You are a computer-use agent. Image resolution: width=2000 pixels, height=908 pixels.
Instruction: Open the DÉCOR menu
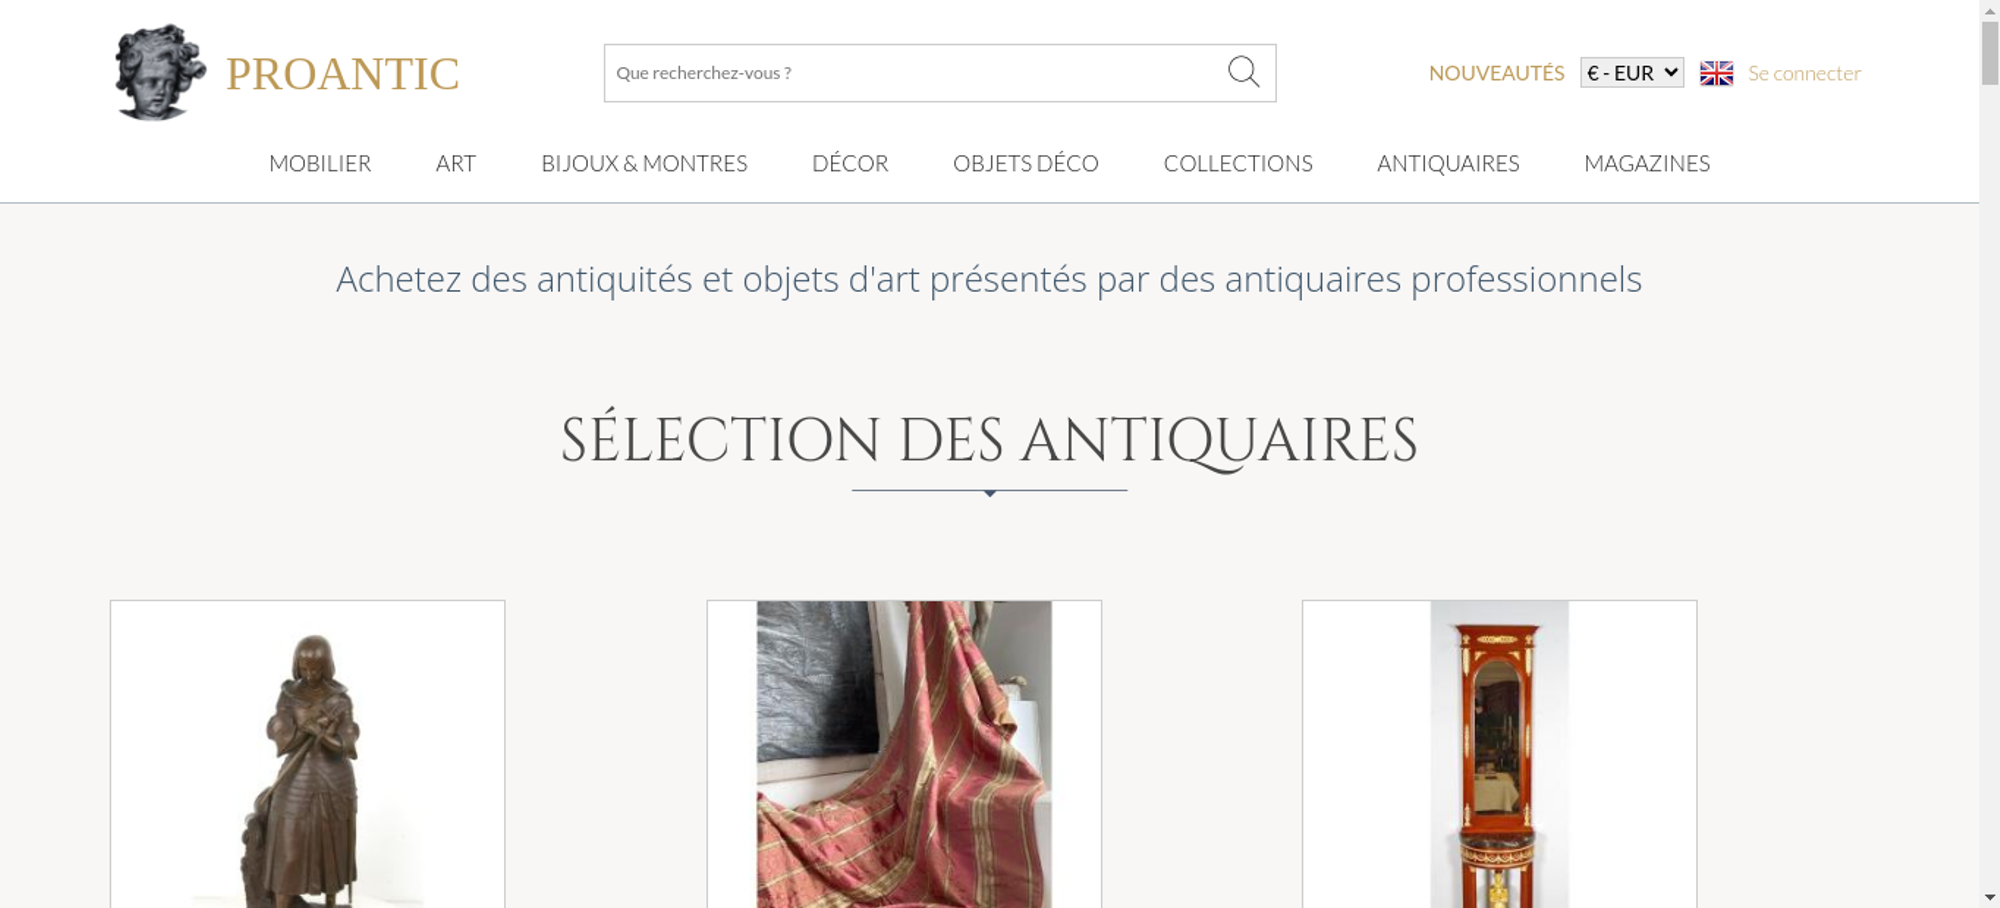tap(850, 163)
